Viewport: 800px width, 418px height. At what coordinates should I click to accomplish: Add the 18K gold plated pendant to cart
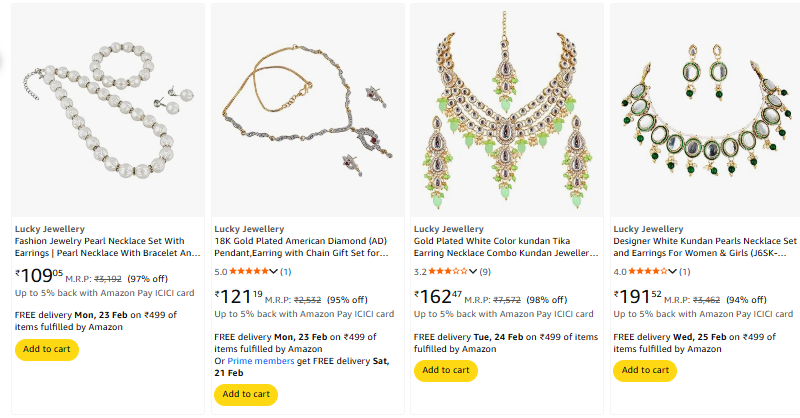246,394
